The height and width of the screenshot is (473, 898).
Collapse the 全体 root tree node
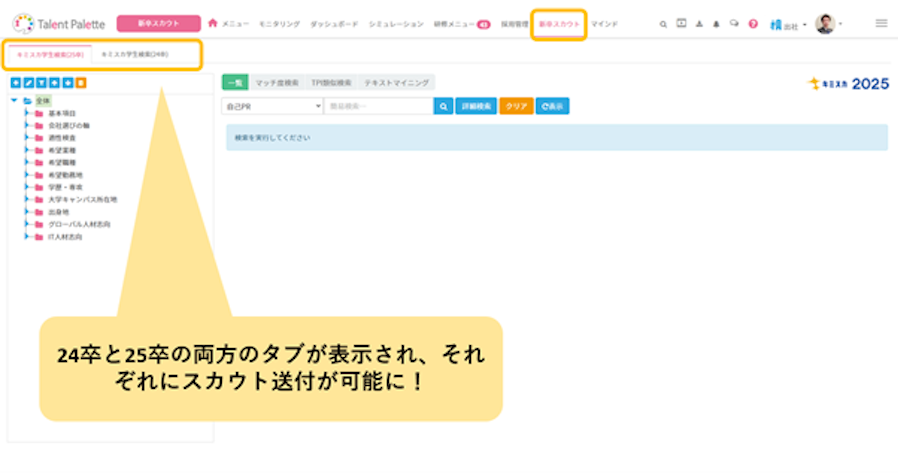(x=14, y=100)
